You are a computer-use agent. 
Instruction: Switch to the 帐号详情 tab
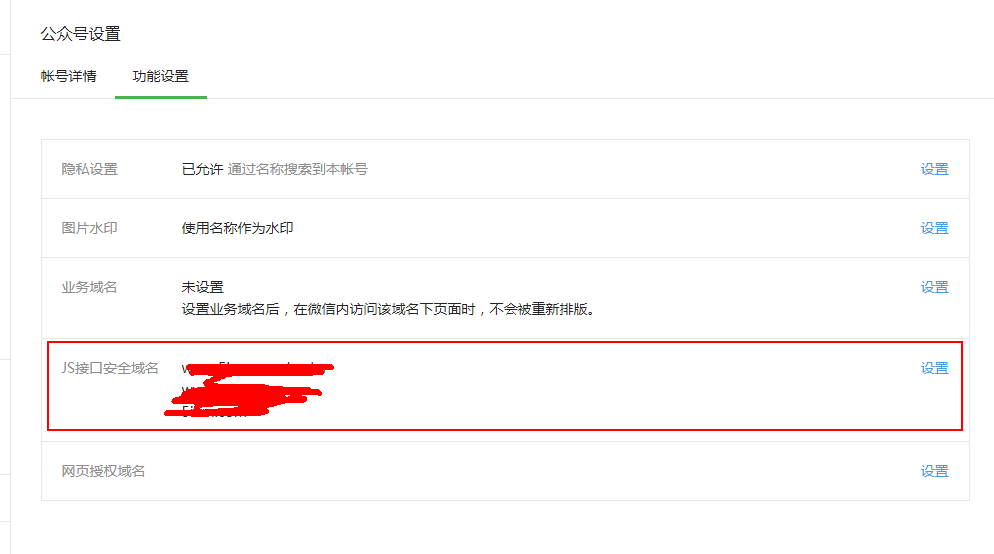(68, 76)
